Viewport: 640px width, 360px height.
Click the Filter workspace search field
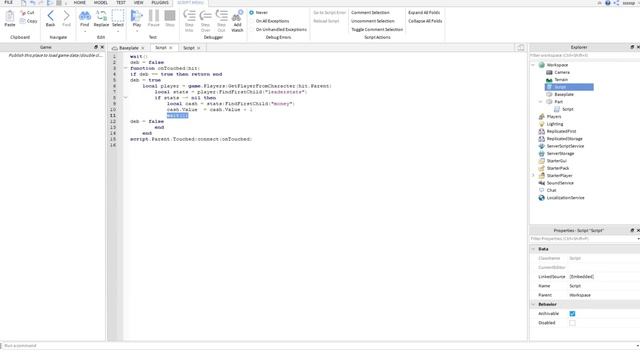(584, 56)
